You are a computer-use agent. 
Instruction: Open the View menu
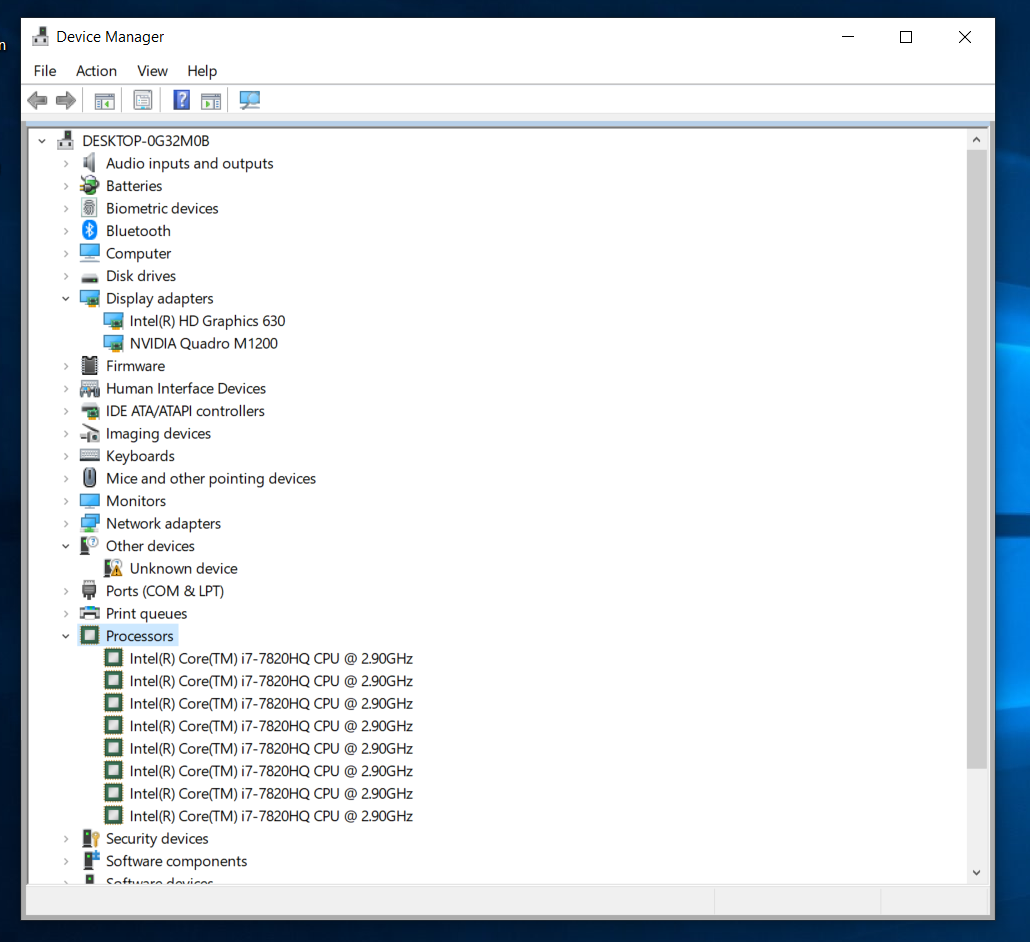152,71
